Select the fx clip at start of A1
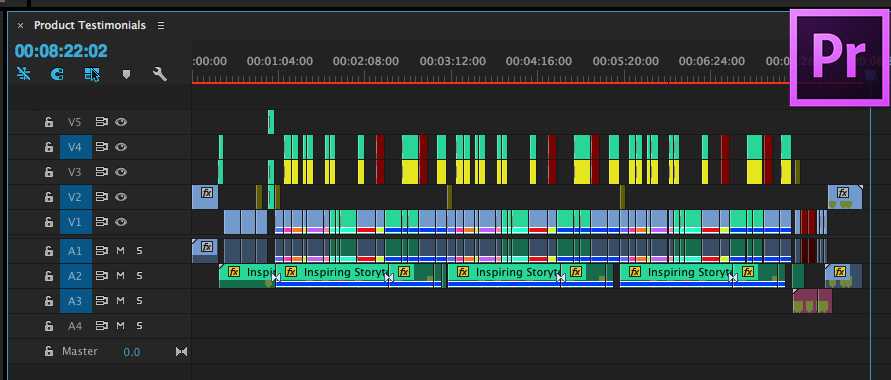 tap(205, 251)
